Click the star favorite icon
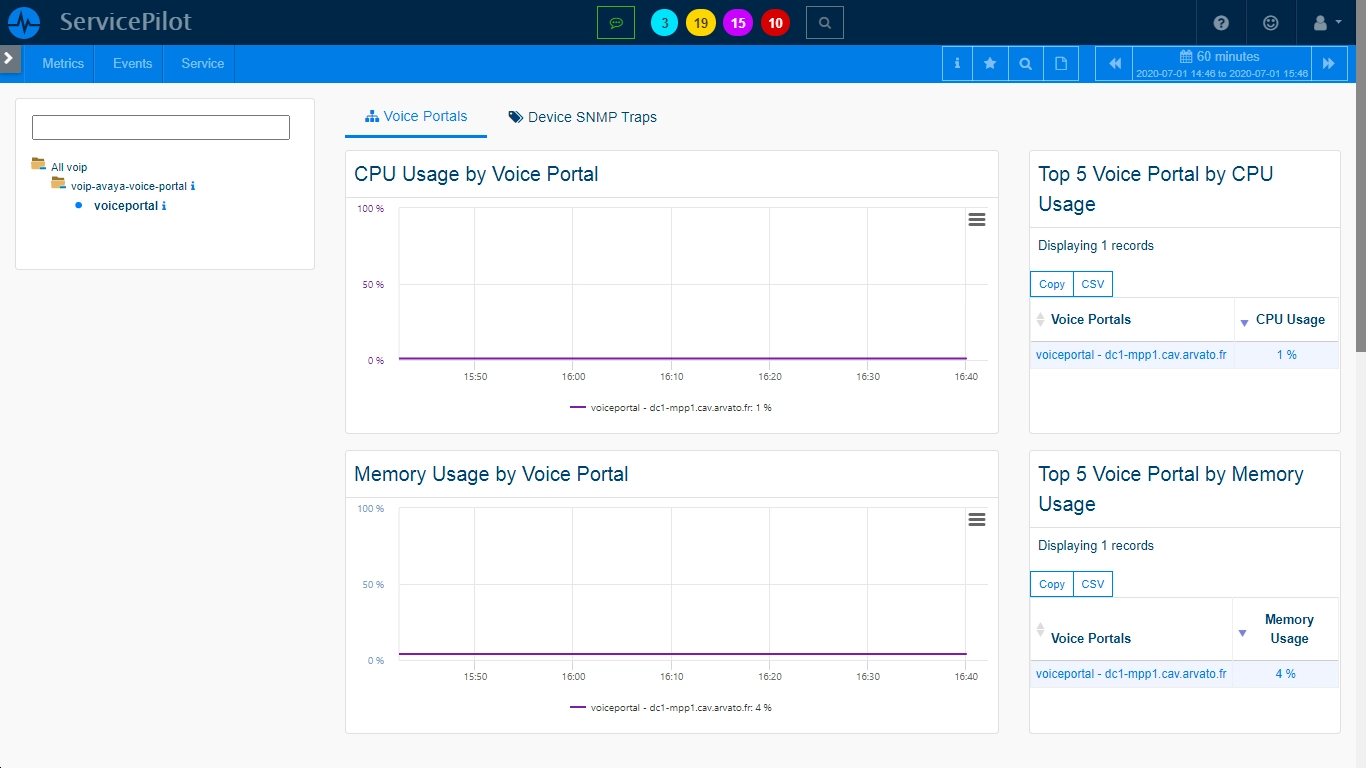The width and height of the screenshot is (1366, 768). [990, 63]
